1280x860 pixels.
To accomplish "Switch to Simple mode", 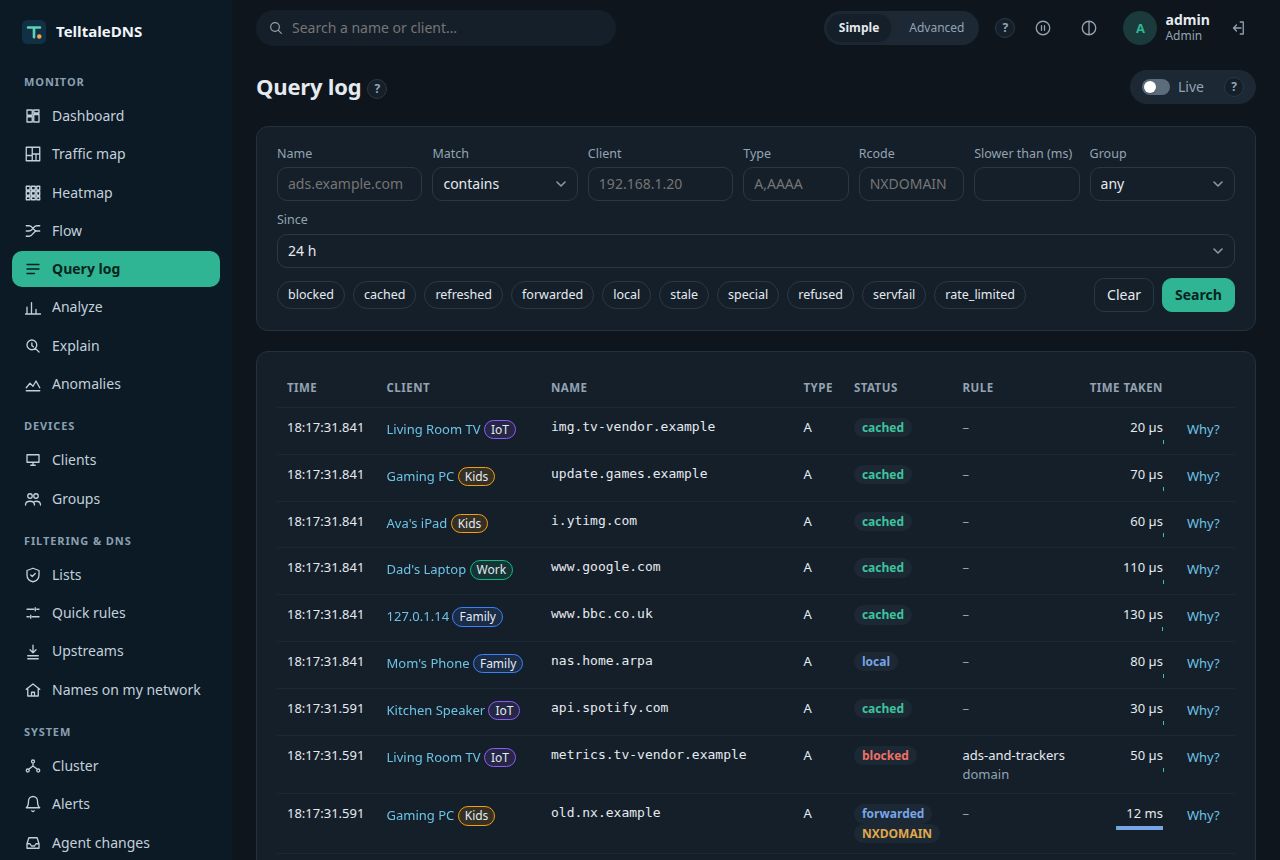I will point(858,28).
